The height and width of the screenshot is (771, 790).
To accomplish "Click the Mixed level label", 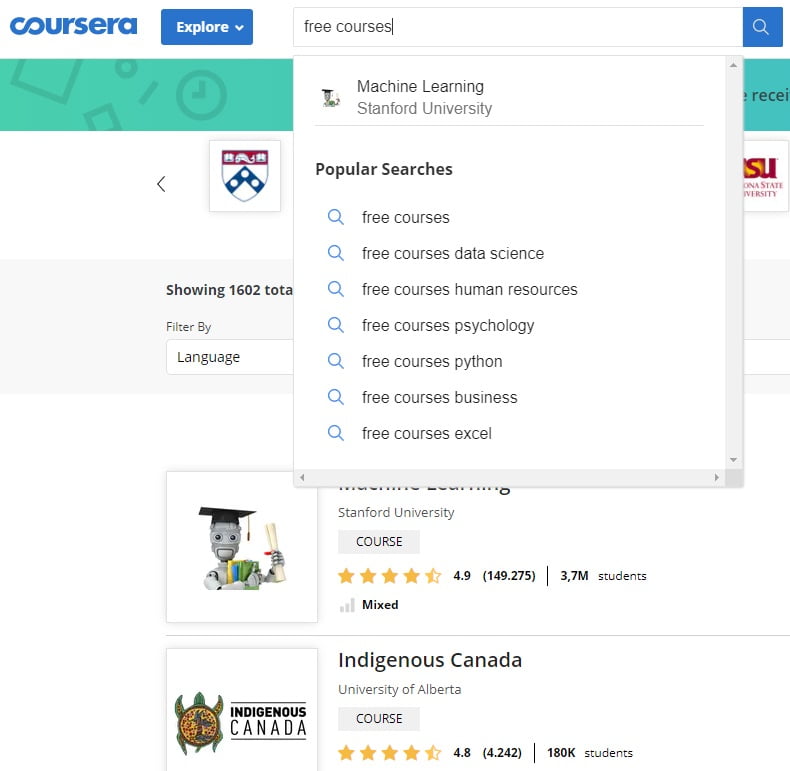I will [x=380, y=605].
